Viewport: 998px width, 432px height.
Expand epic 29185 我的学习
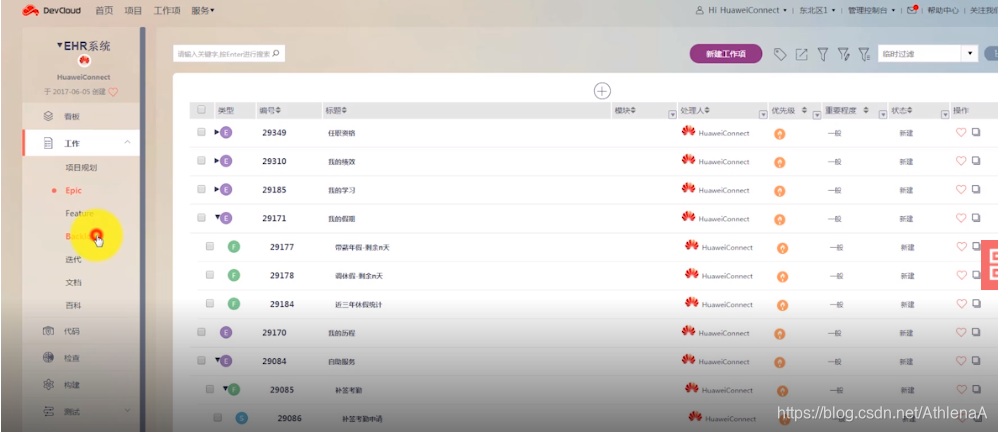(216, 189)
